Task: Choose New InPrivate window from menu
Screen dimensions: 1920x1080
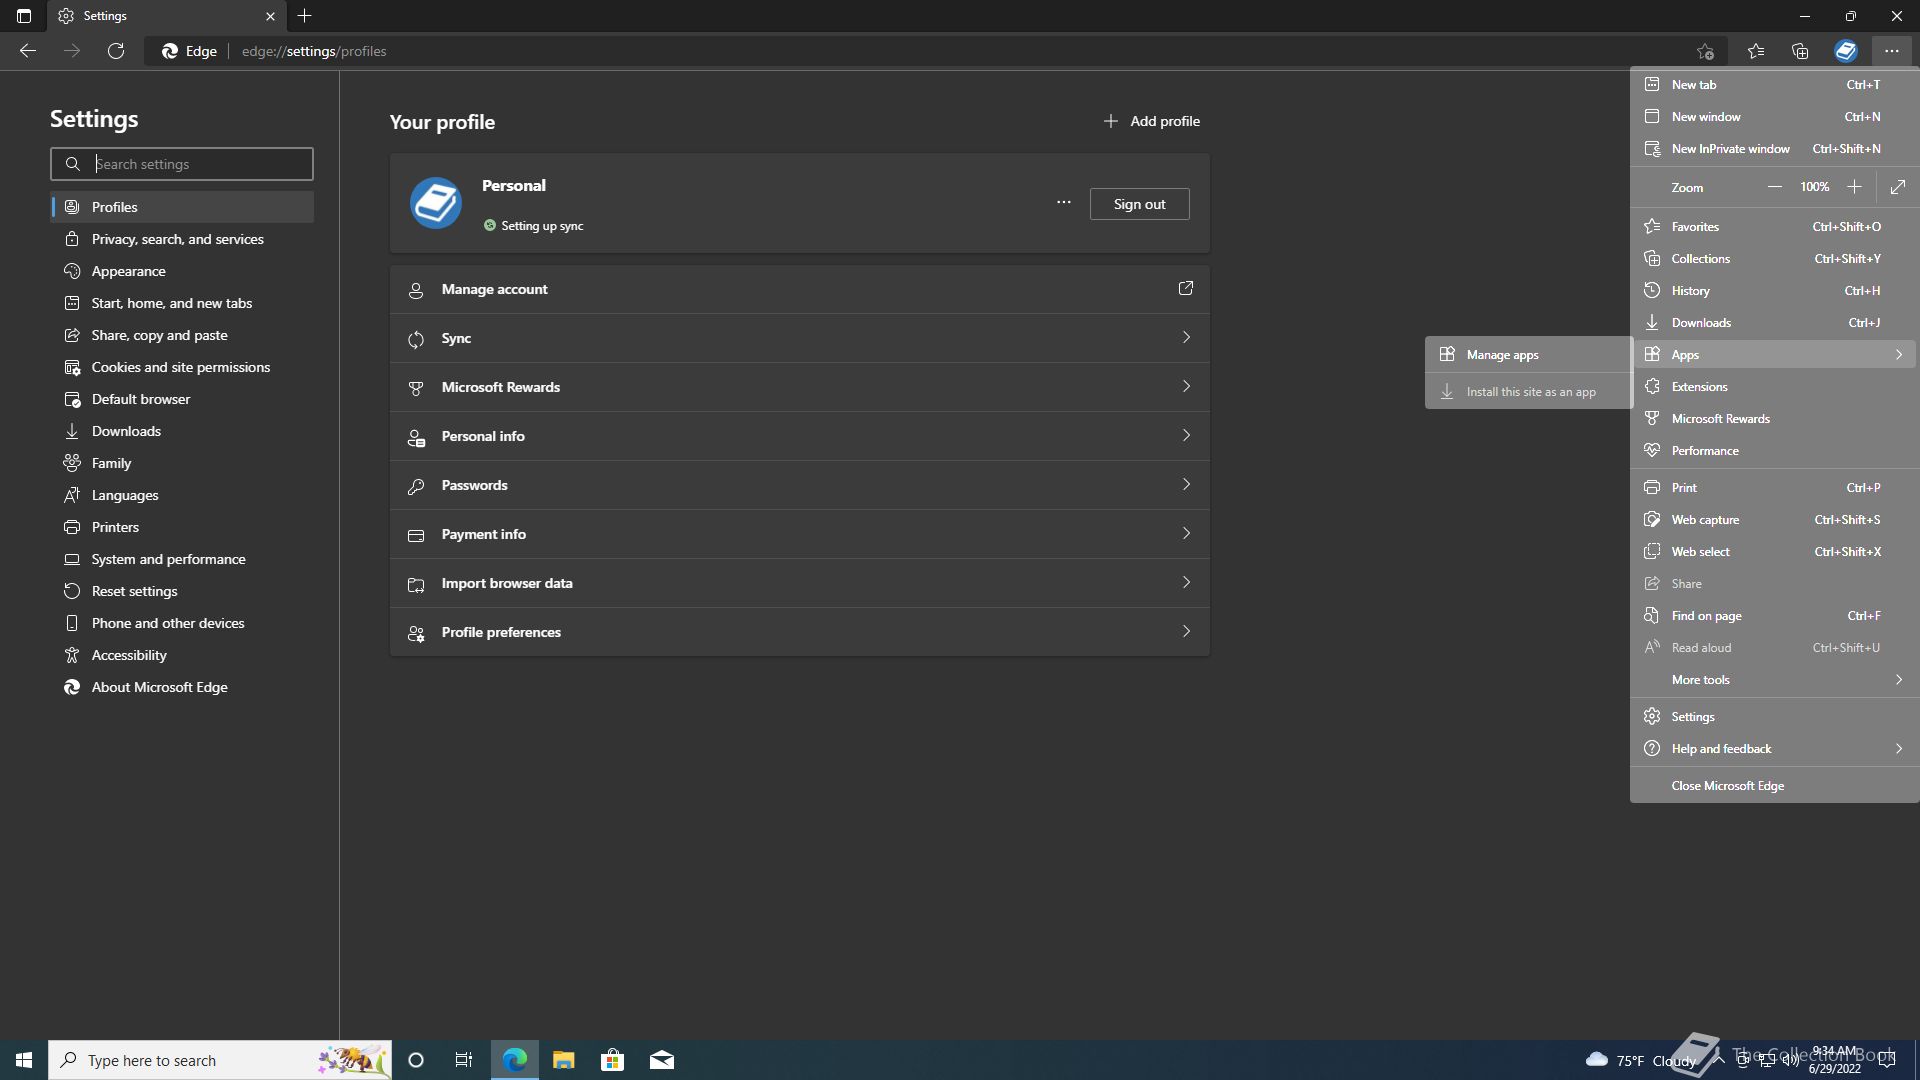Action: pos(1774,149)
